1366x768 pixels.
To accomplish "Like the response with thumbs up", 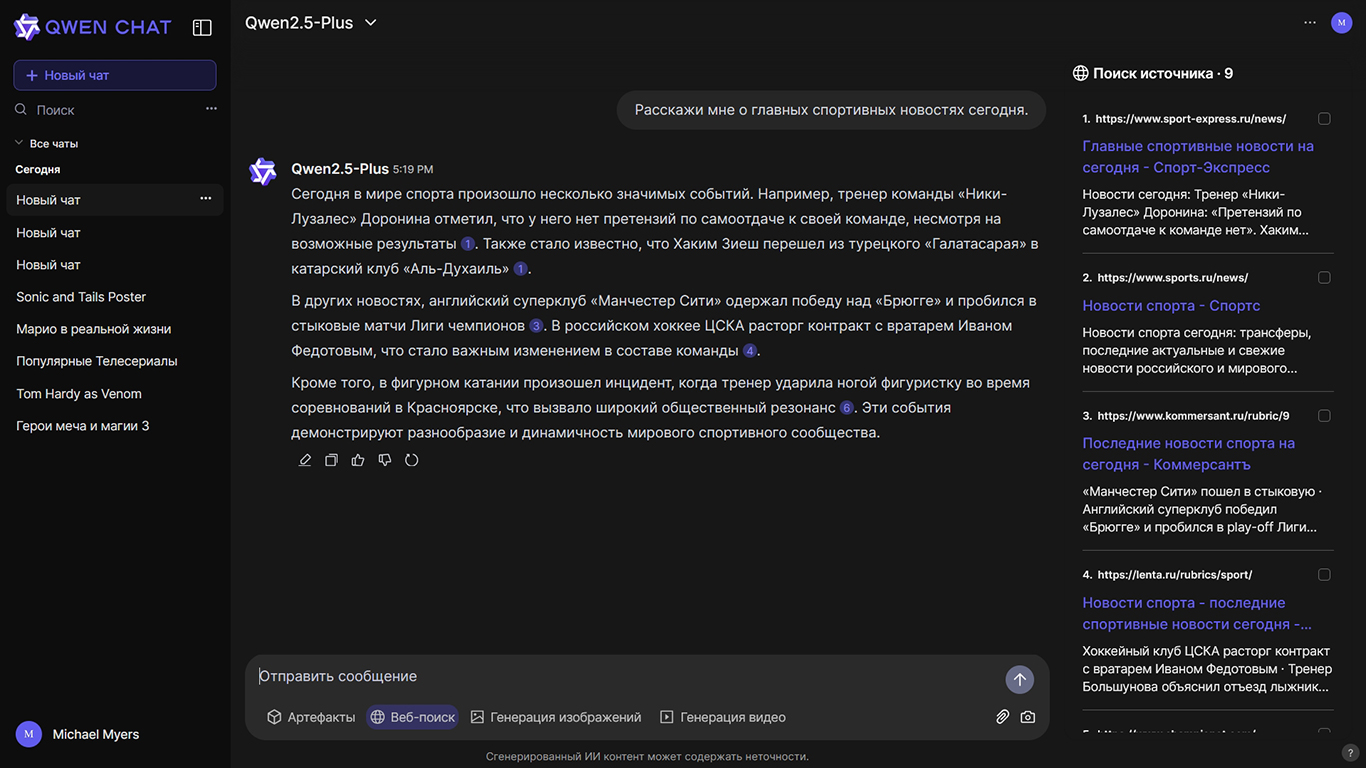I will coord(358,460).
